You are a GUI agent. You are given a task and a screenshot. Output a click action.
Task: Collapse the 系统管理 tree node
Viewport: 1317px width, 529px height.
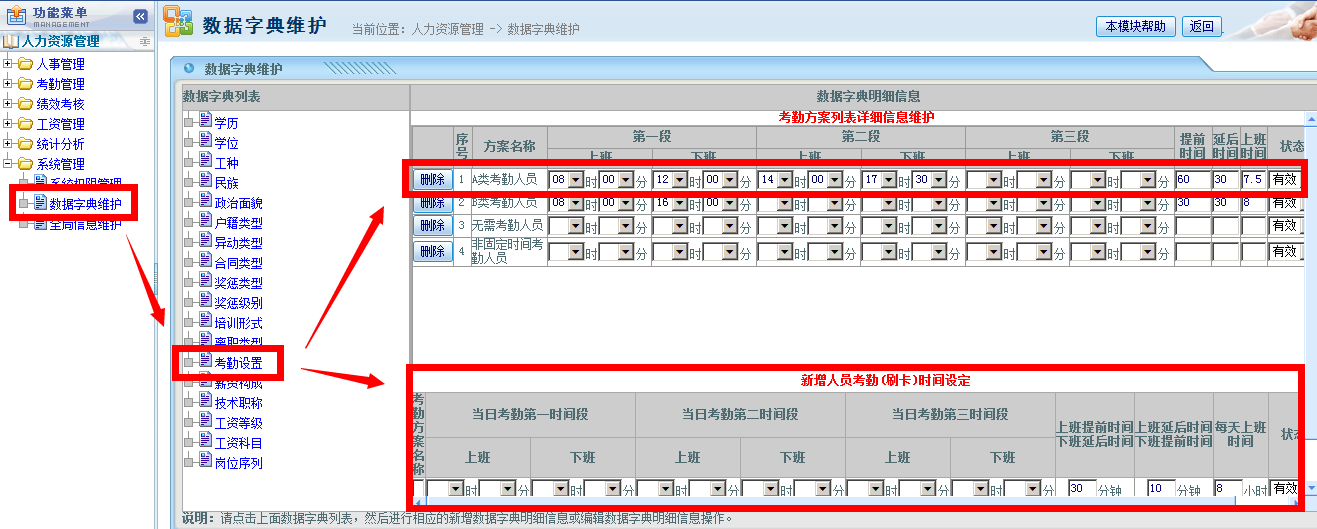(8, 164)
